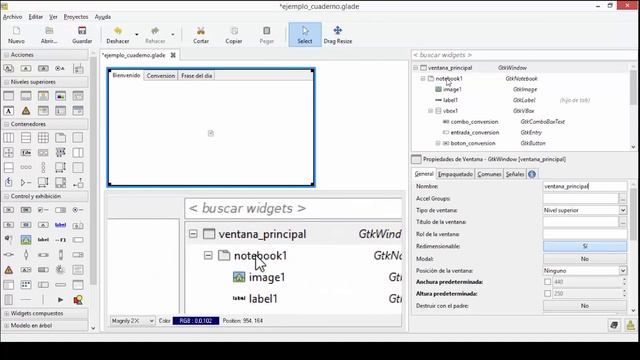
Task: Switch to the Comunes properties tab
Action: click(x=489, y=174)
